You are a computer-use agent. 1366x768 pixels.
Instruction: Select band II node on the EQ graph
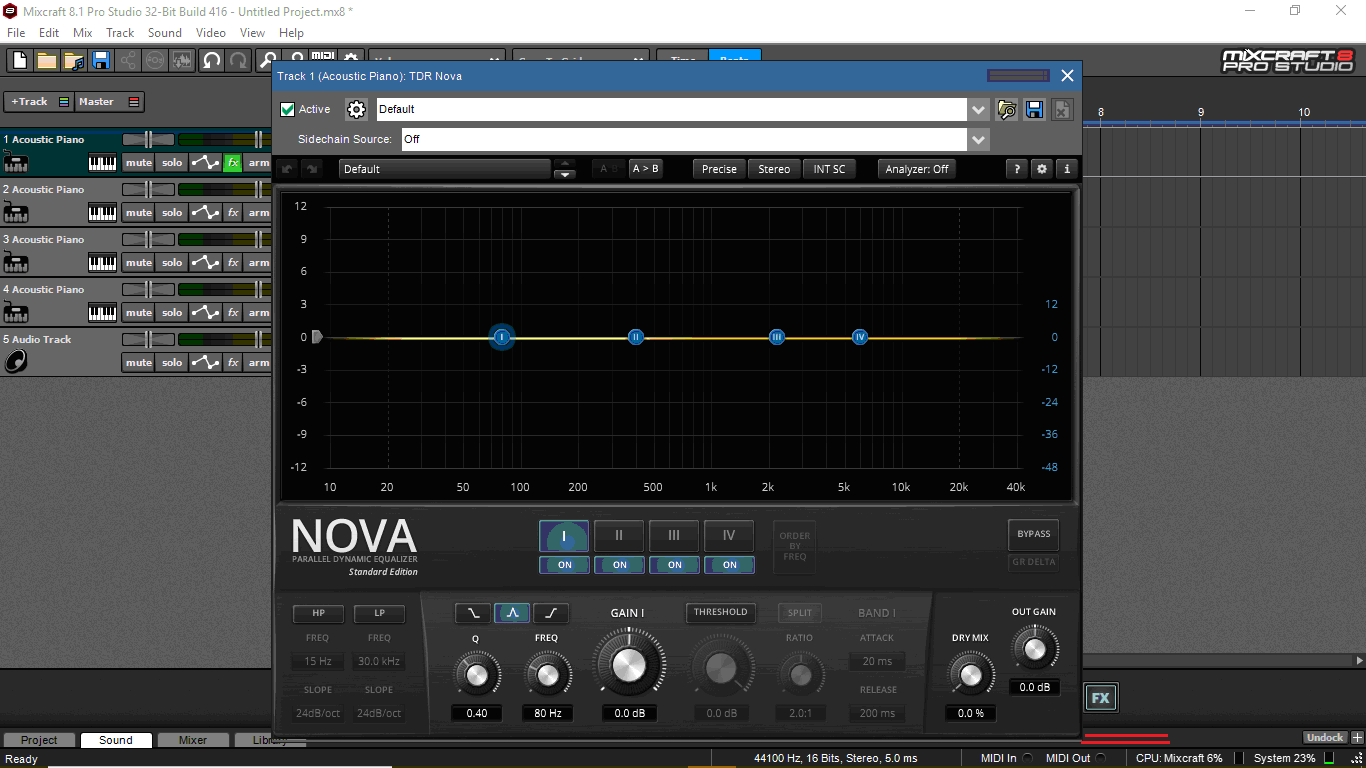(x=635, y=337)
